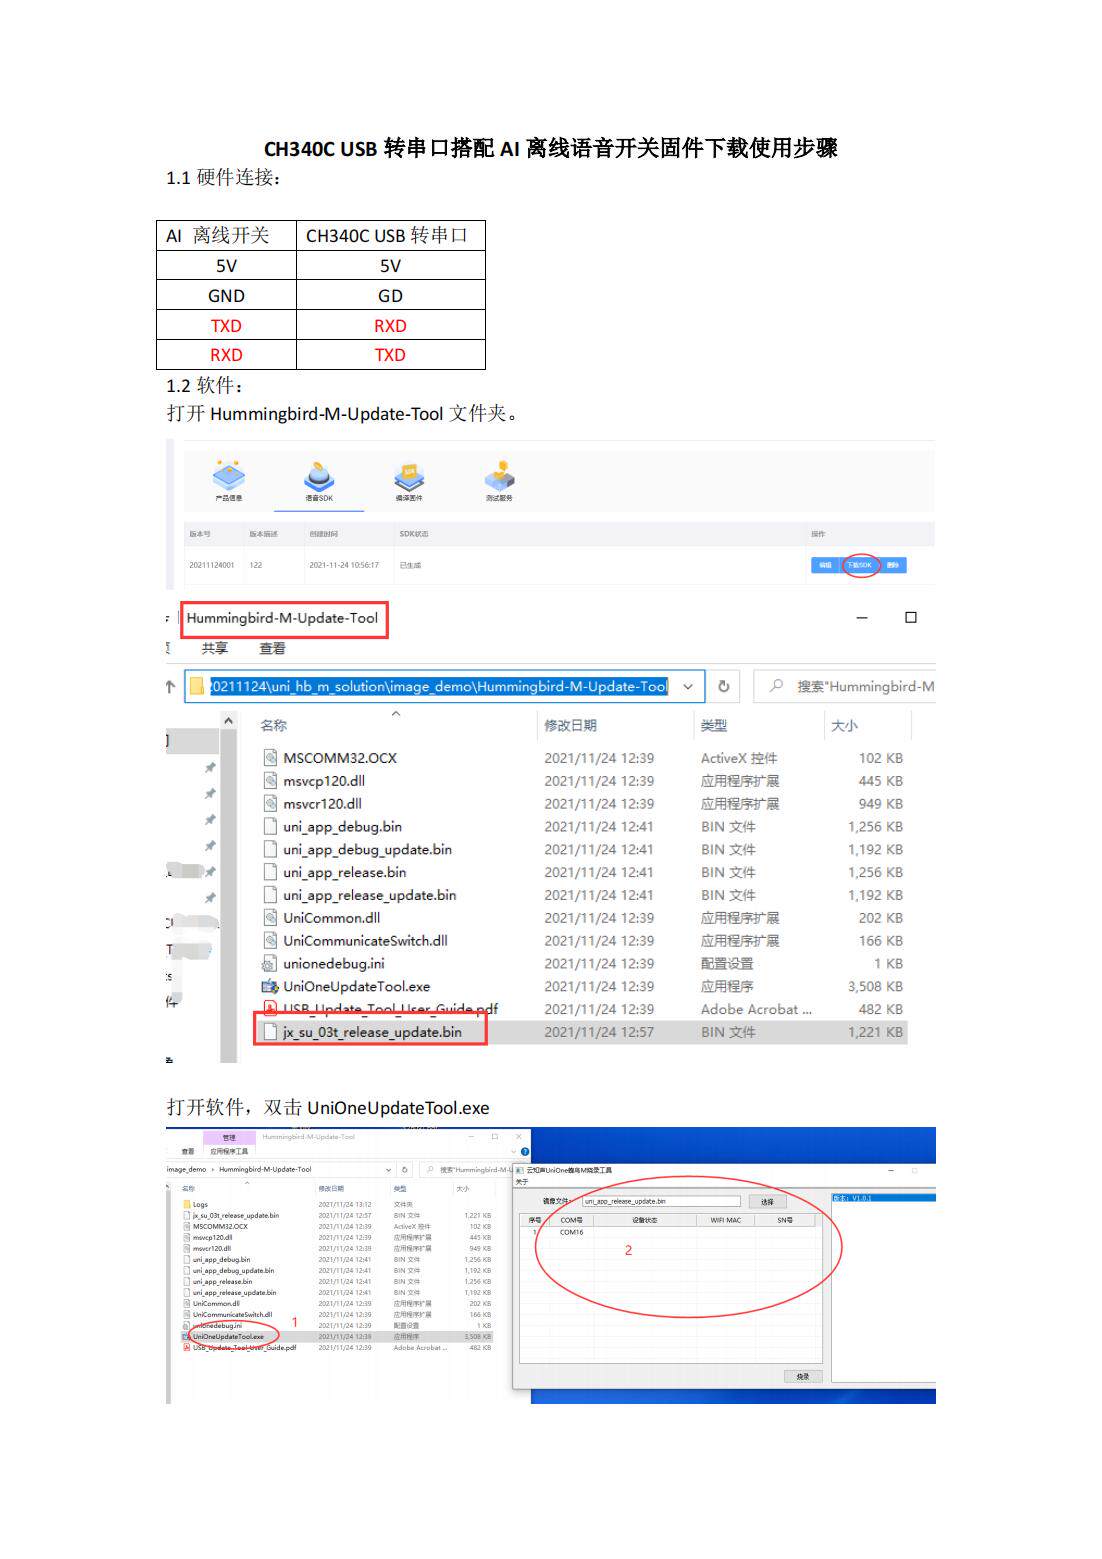
Task: Click the uni_app_release.bin file icon in the large list
Action: coord(269,873)
